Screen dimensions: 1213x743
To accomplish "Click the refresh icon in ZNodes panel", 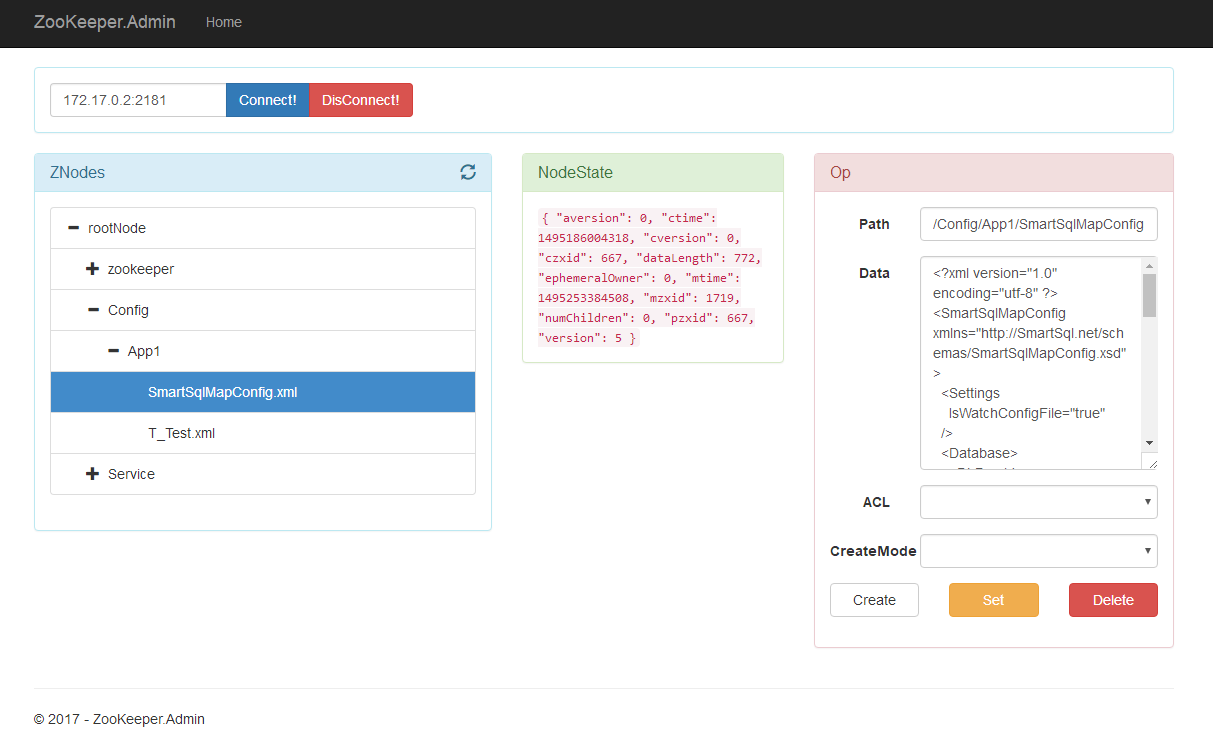I will (x=467, y=172).
